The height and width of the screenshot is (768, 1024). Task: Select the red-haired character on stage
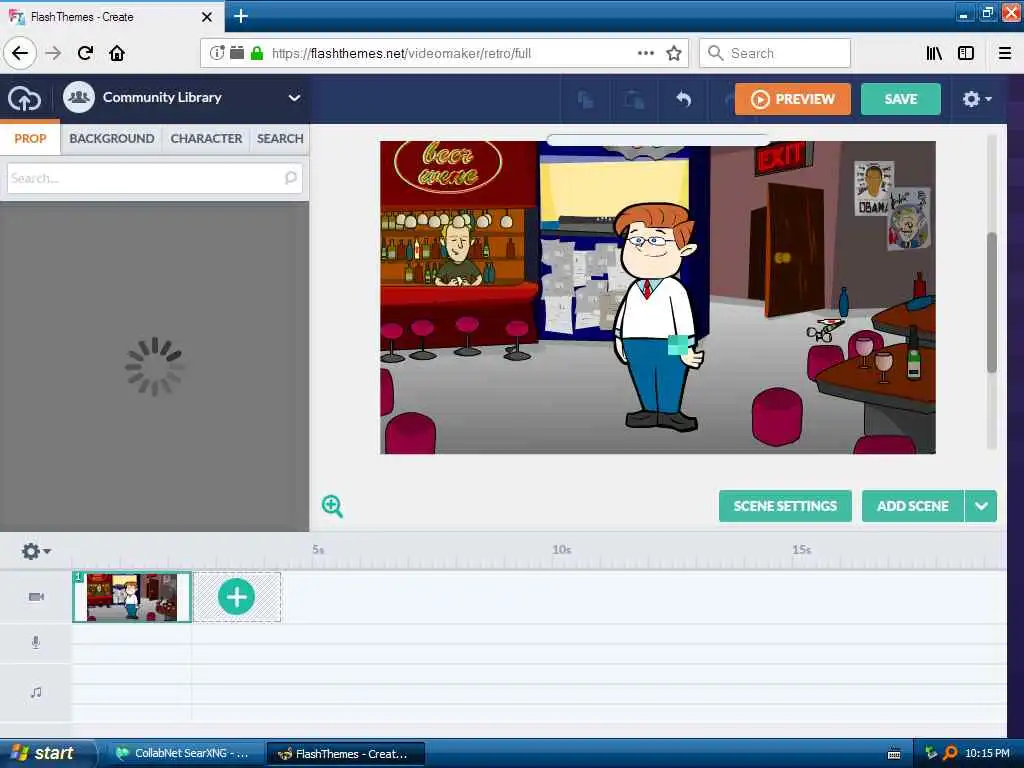pos(656,317)
